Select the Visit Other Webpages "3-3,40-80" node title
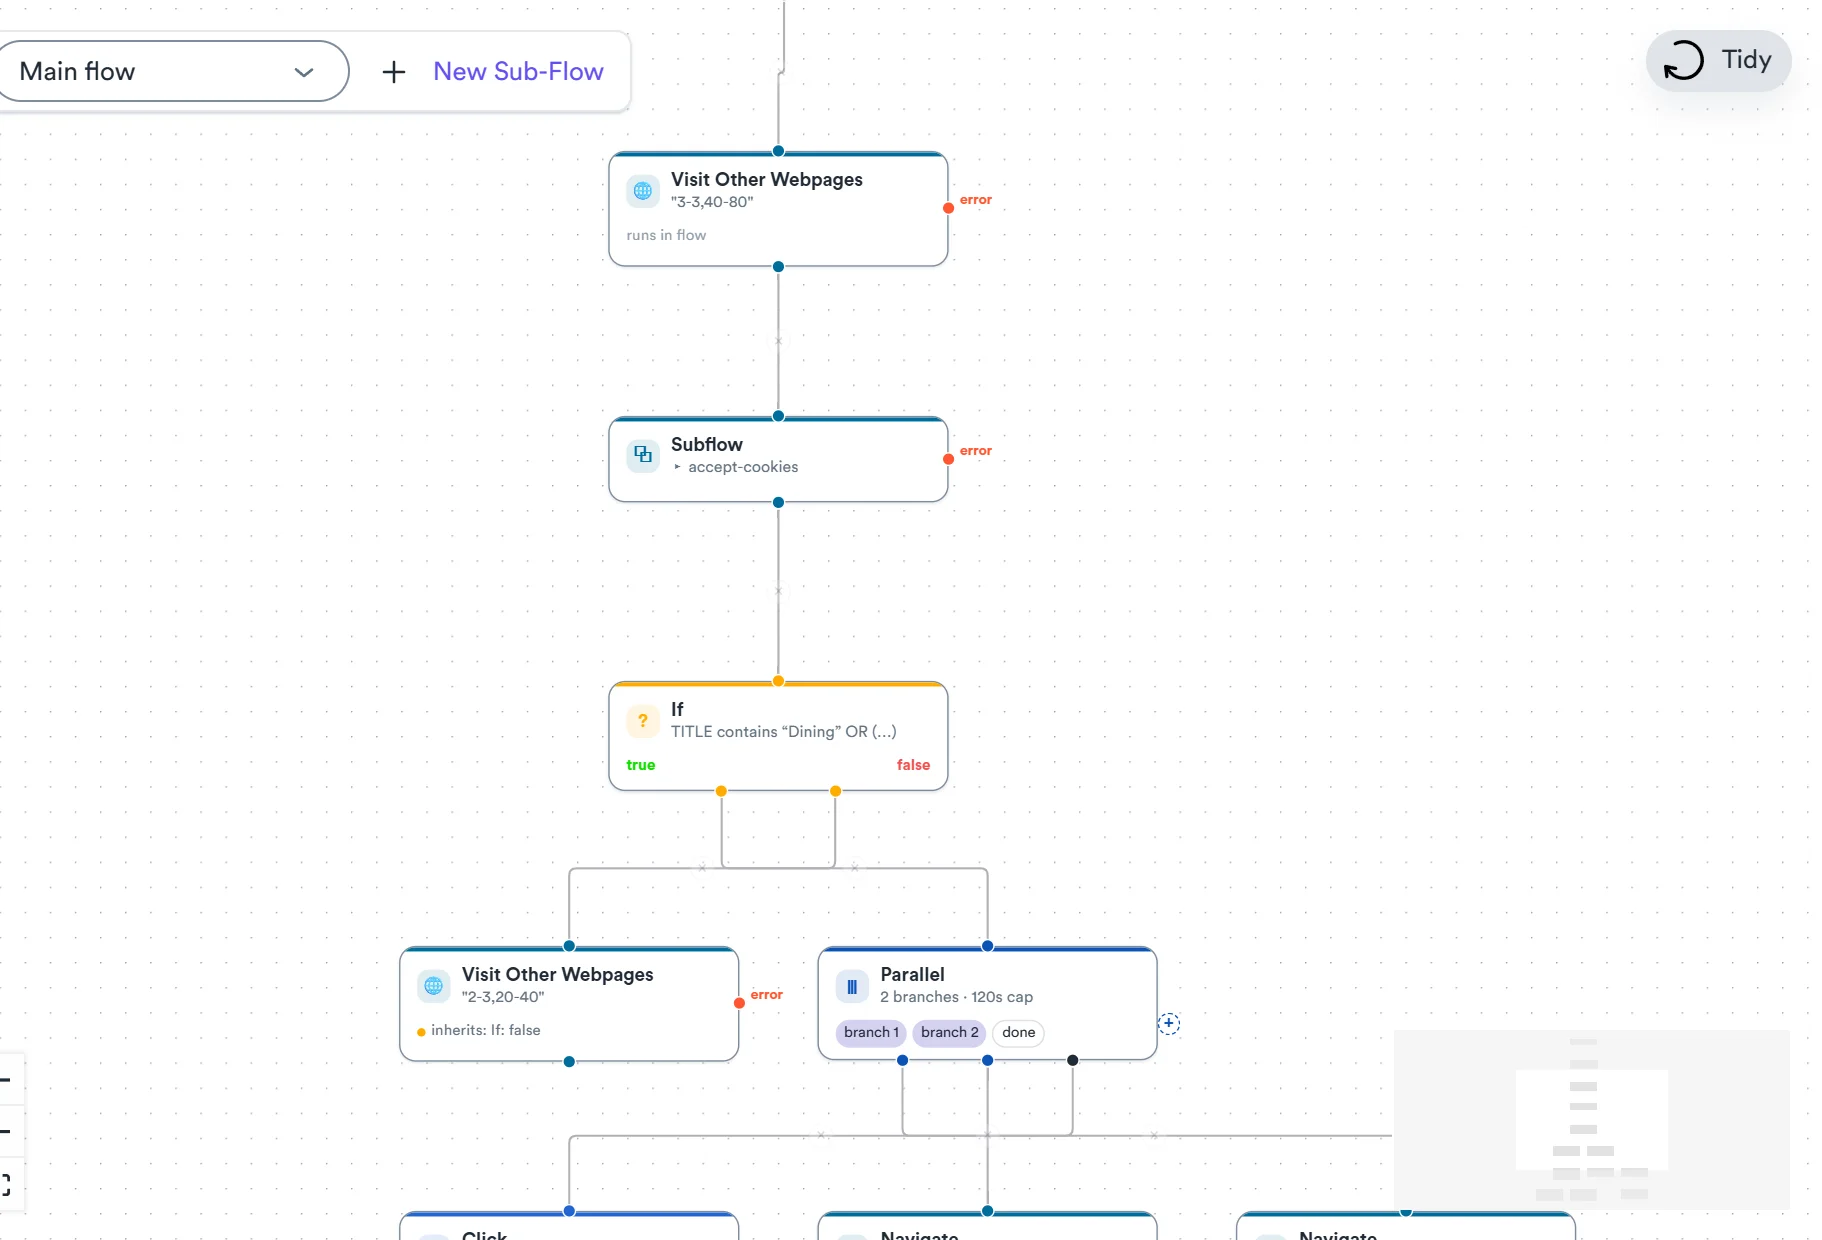Screen dimensions: 1822x1240 coord(767,179)
